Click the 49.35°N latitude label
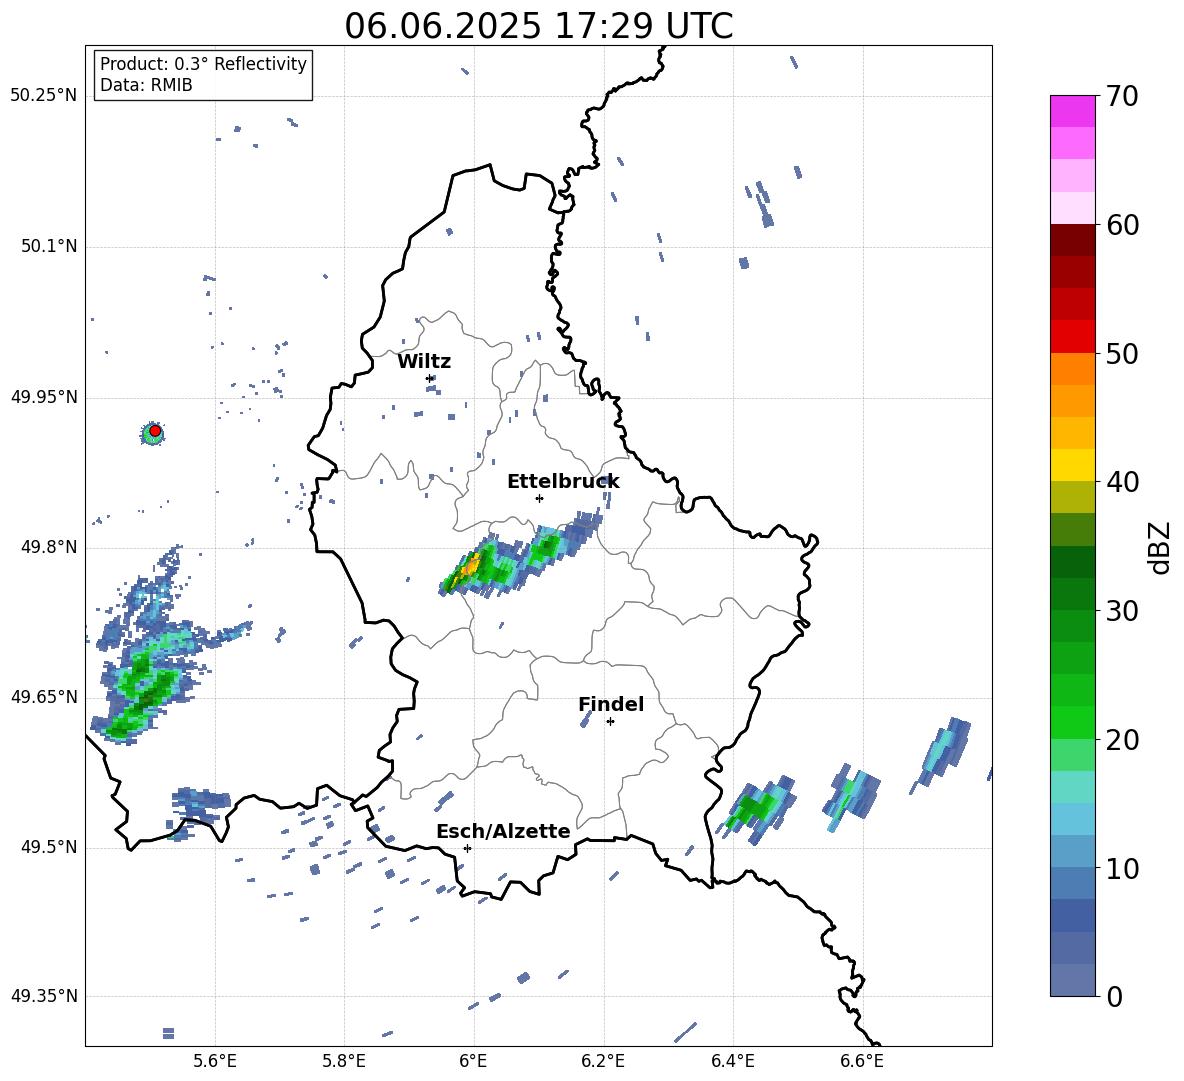The height and width of the screenshot is (1081, 1184). (x=44, y=996)
